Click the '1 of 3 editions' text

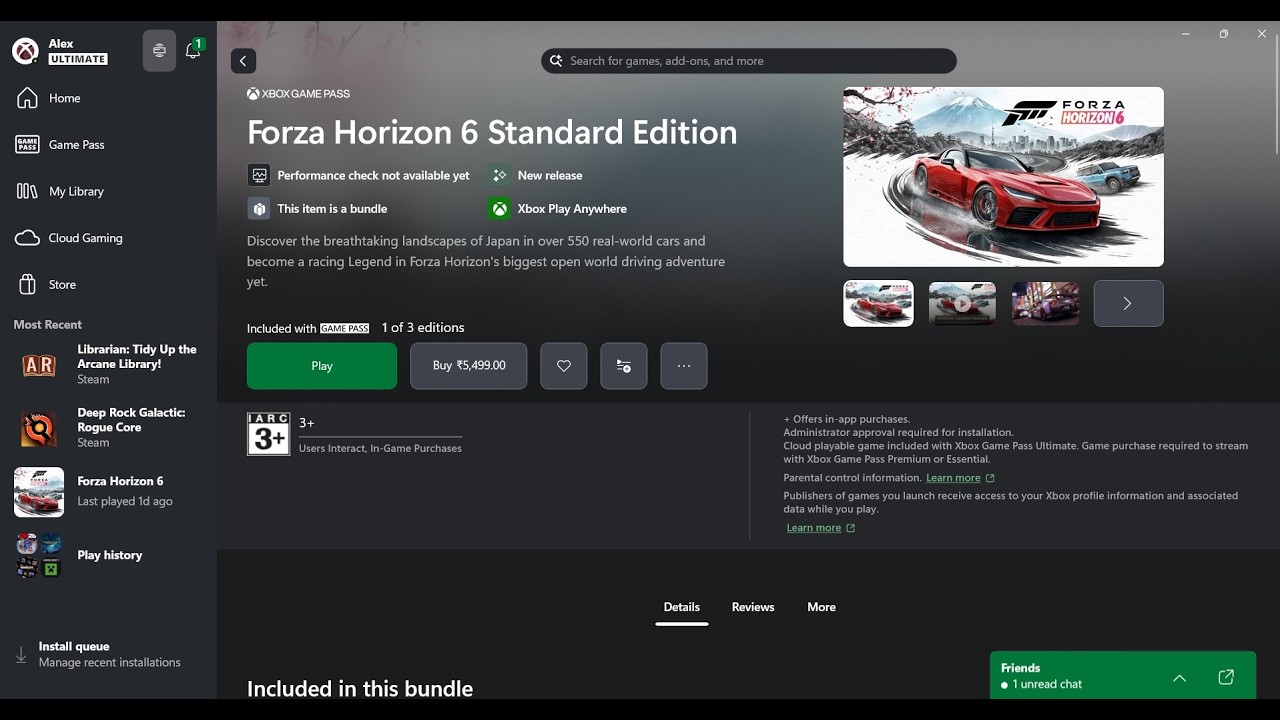[x=423, y=328]
